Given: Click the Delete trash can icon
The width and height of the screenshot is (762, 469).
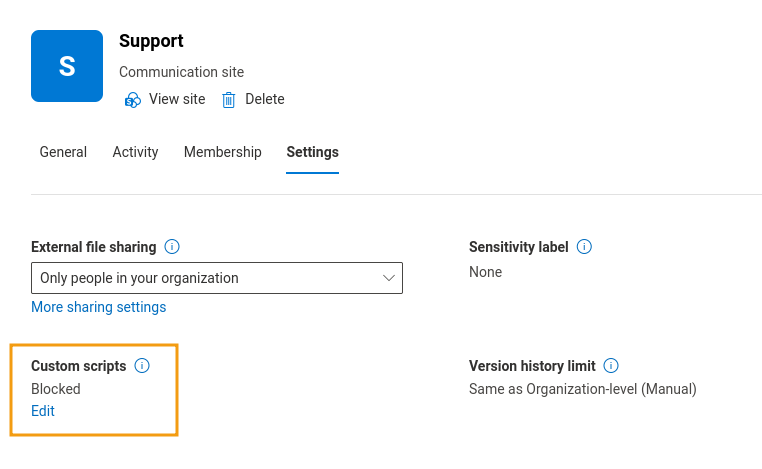Looking at the screenshot, I should coord(229,100).
